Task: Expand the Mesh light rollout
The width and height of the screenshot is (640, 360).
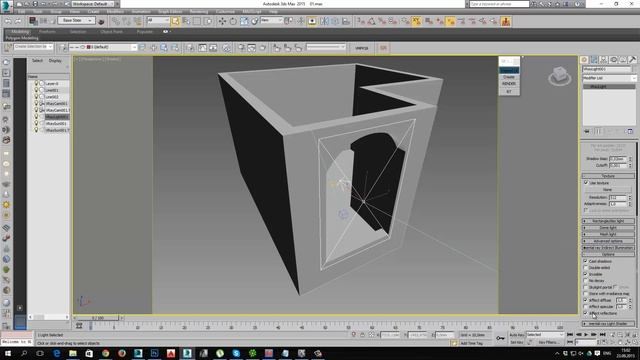Action: click(608, 234)
